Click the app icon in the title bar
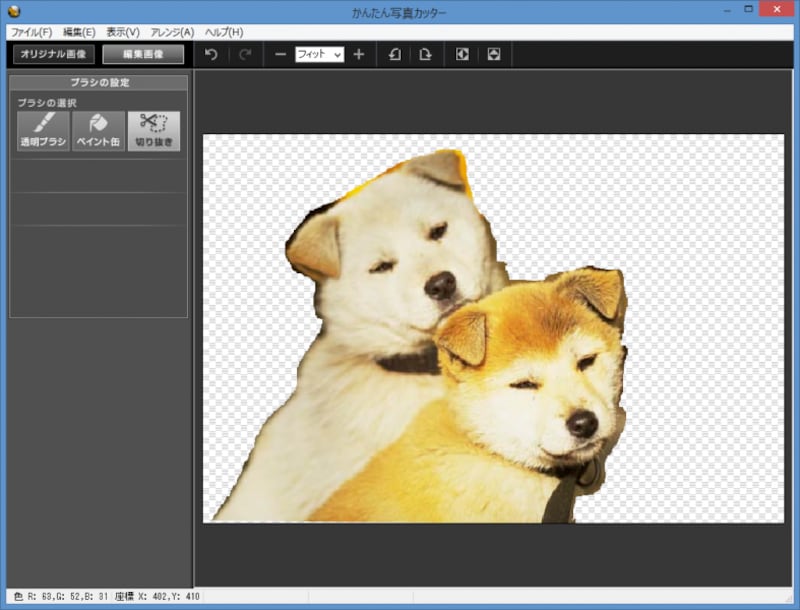The height and width of the screenshot is (610, 800). click(x=14, y=9)
